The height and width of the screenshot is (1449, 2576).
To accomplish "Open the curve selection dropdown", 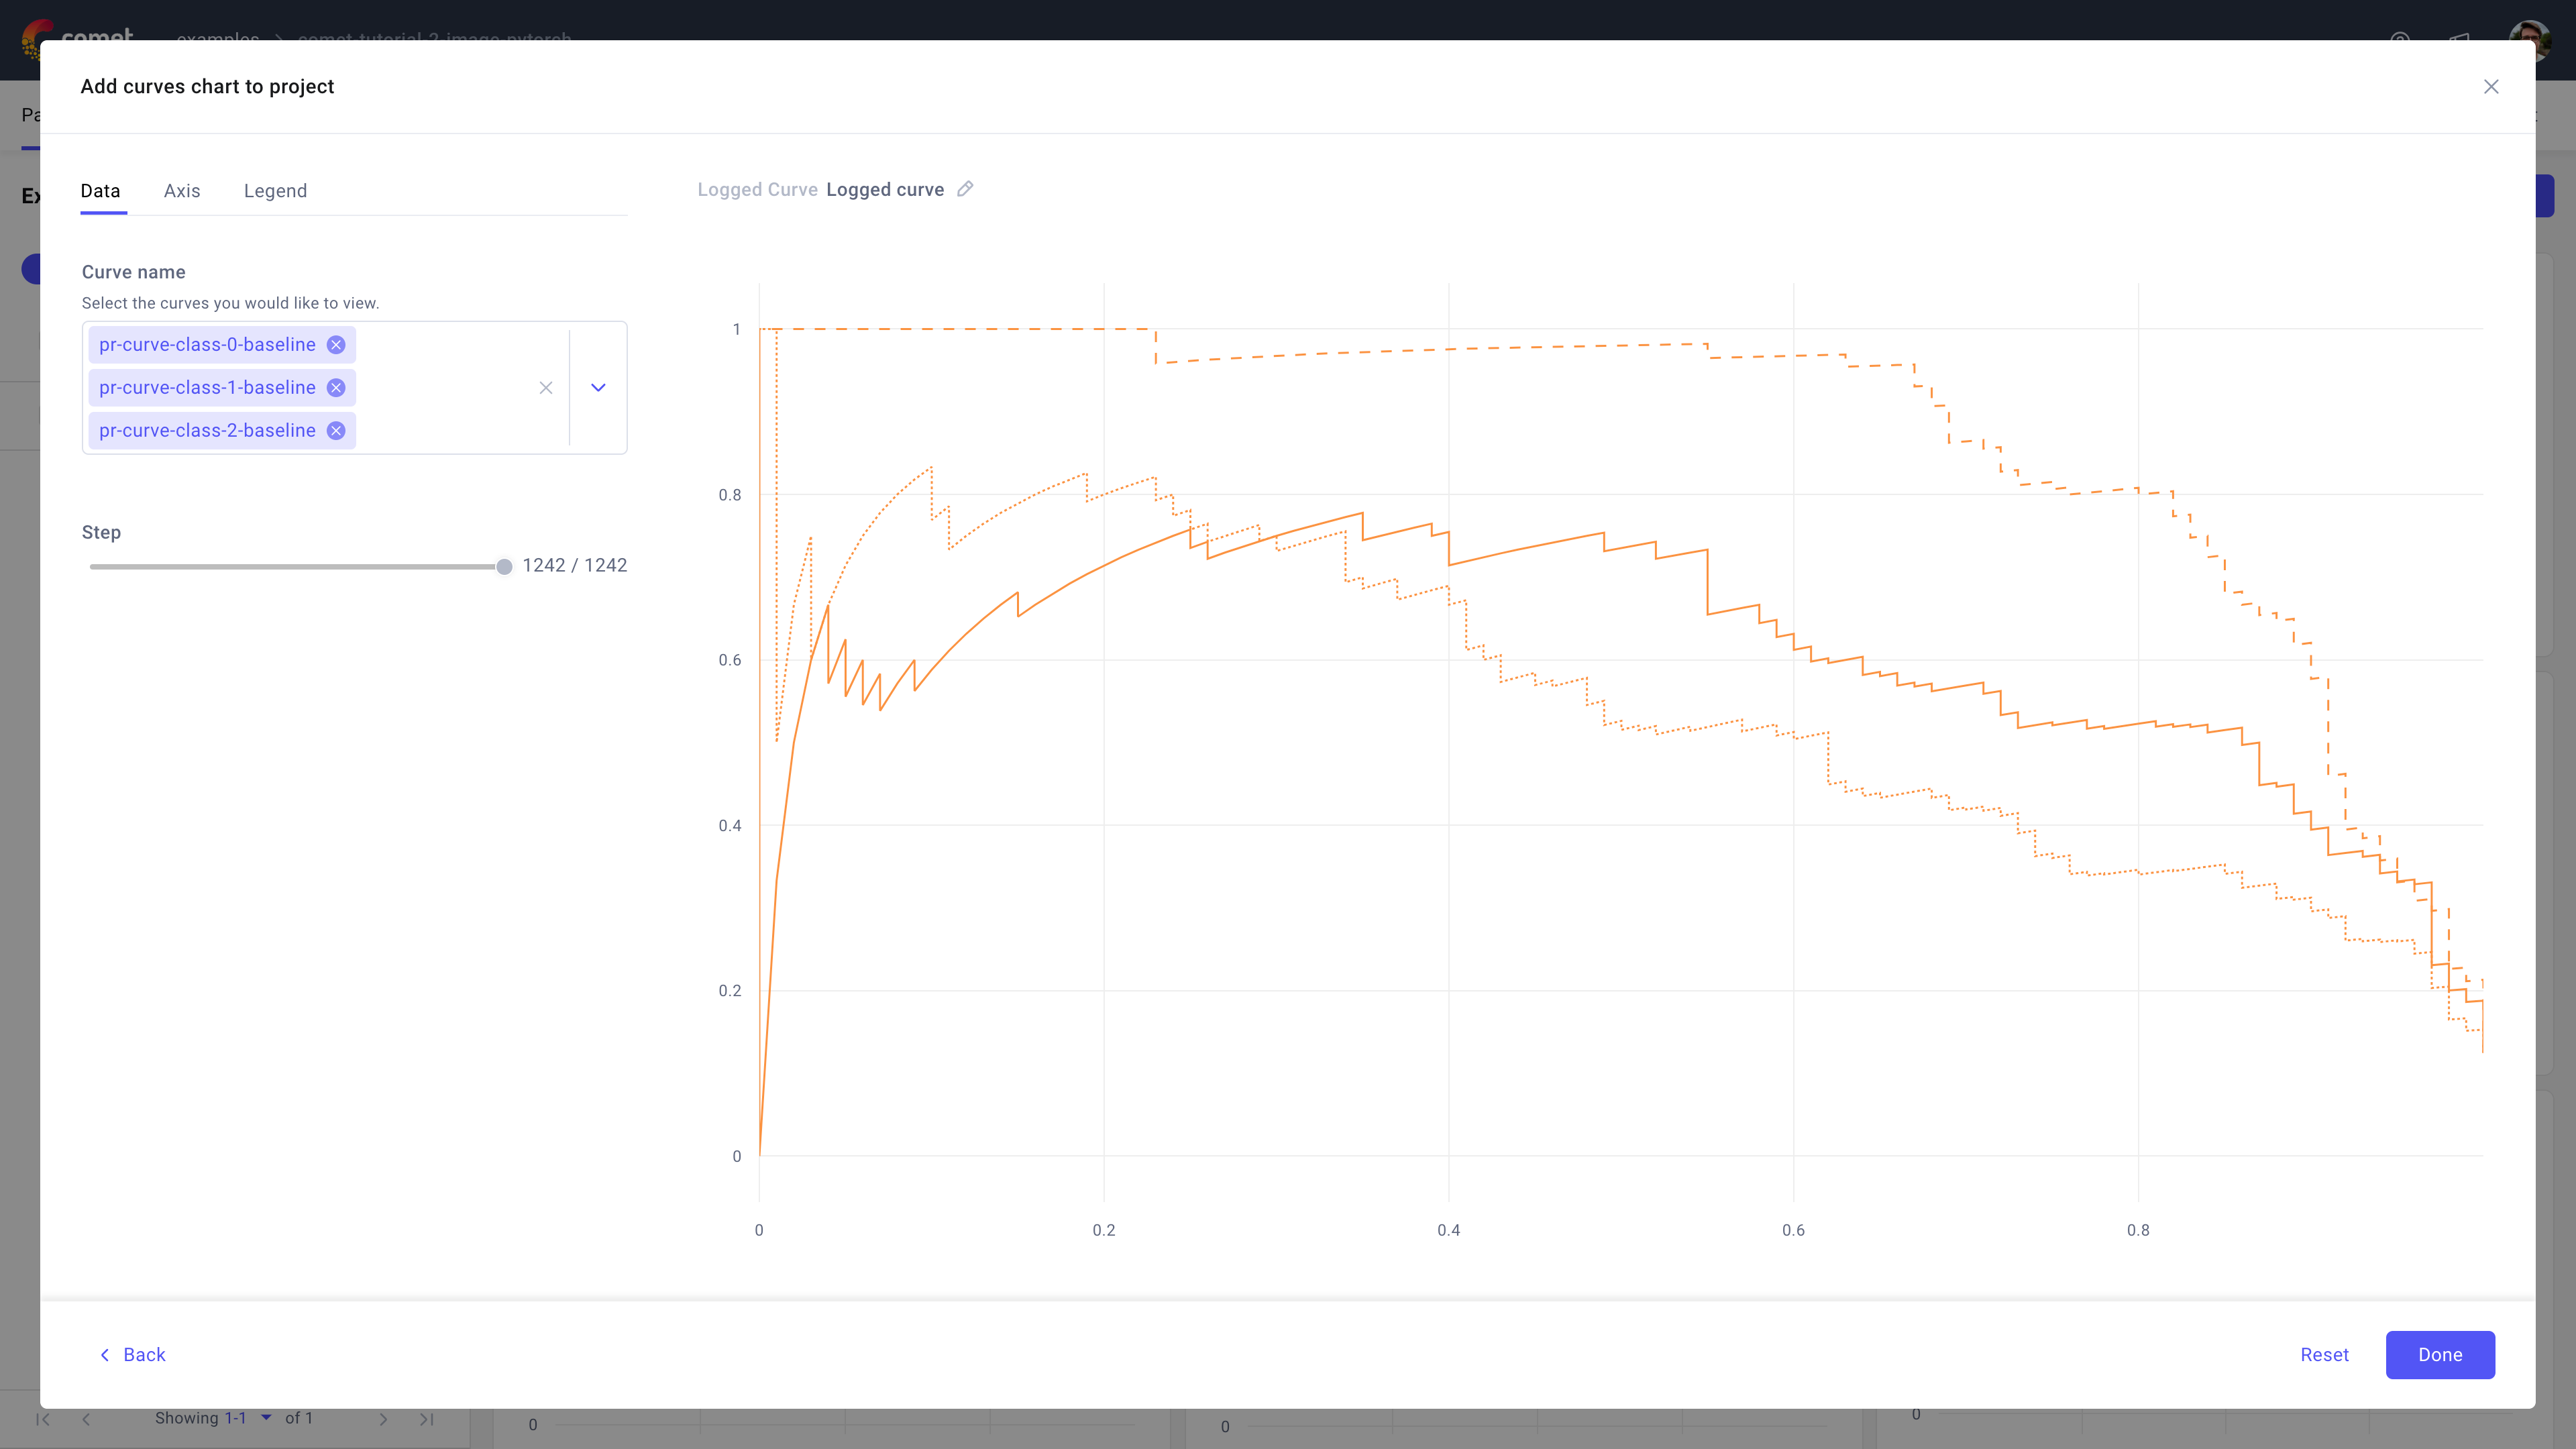I will click(597, 388).
